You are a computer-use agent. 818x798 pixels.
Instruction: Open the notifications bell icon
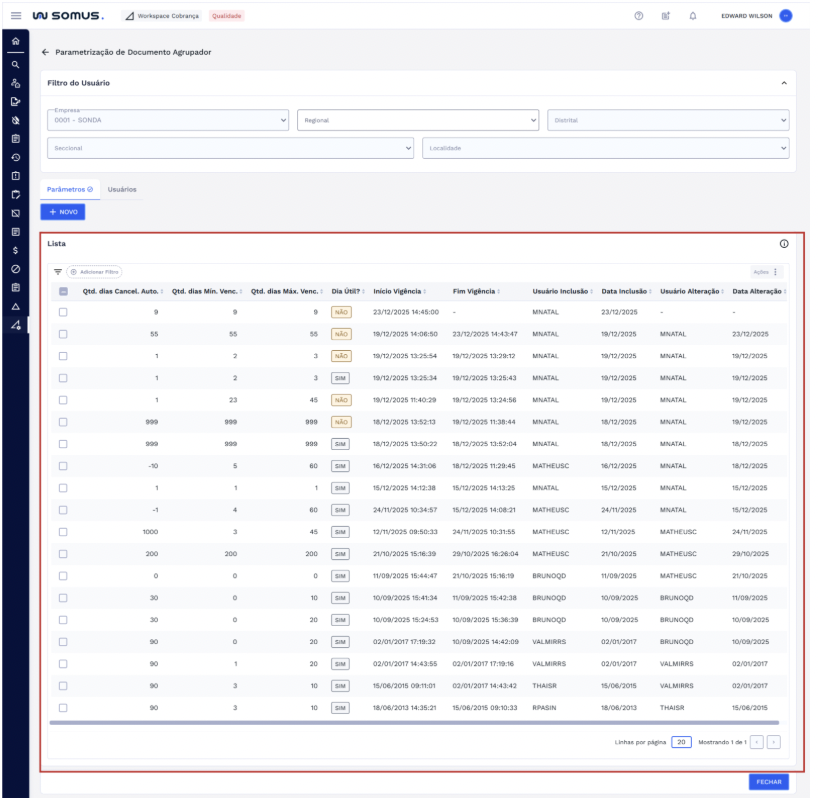tap(693, 16)
